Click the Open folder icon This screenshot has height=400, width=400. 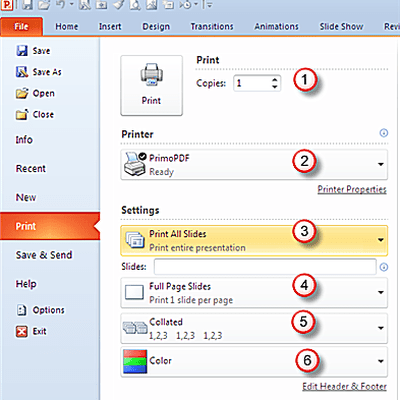(x=22, y=93)
